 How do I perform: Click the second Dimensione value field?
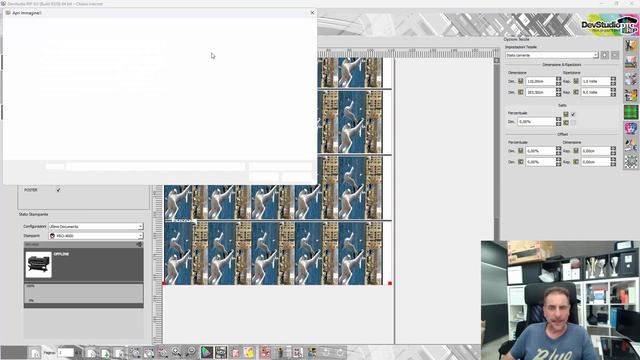pyautogui.click(x=540, y=92)
